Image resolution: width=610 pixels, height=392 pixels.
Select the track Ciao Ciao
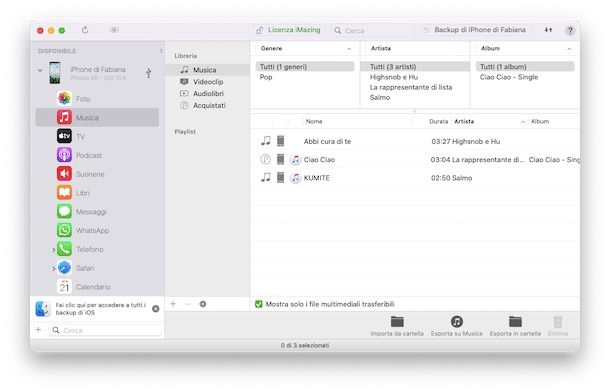tap(415, 159)
